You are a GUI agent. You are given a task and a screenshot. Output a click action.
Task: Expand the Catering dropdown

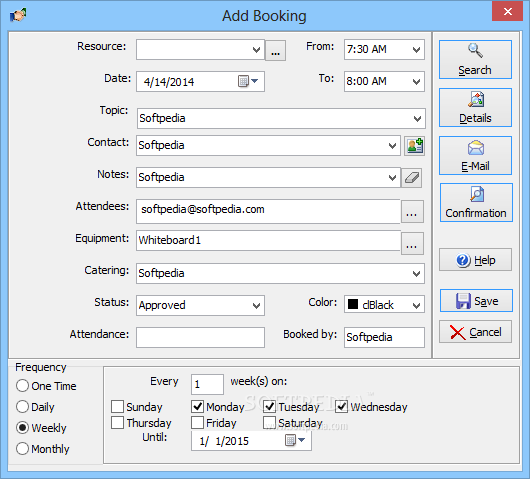(x=416, y=273)
